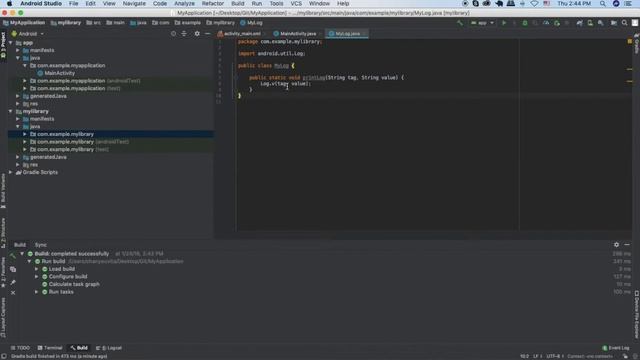This screenshot has width=640, height=360.
Task: Hide the Build panel with minus icon
Action: tap(627, 244)
